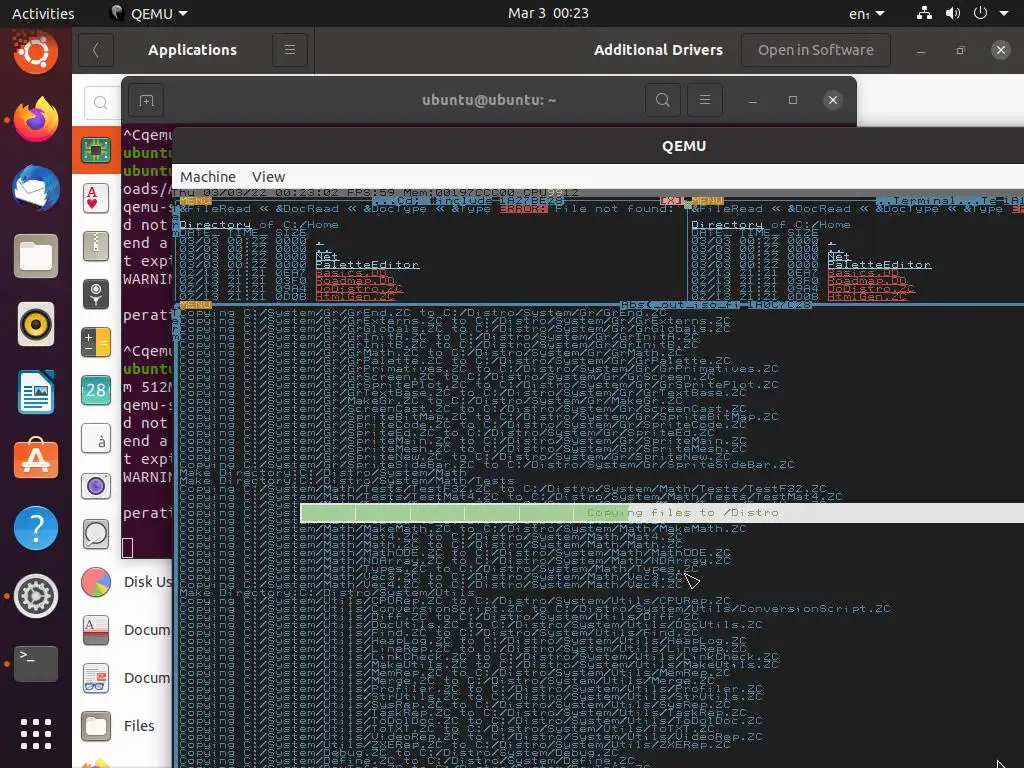Open the View menu in QEMU
The width and height of the screenshot is (1024, 768).
coord(268,177)
